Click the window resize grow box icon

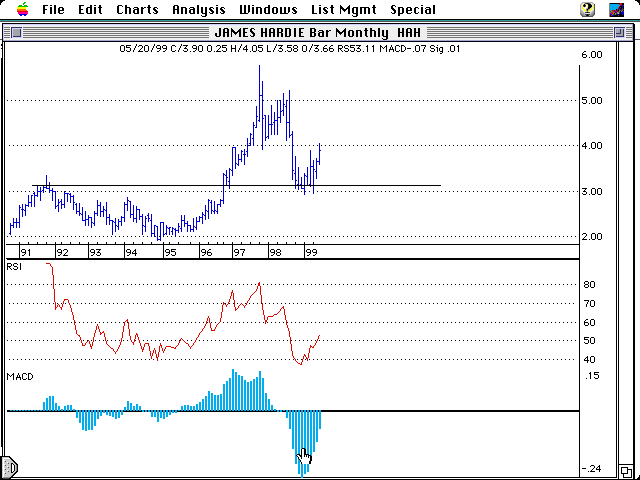[626, 471]
